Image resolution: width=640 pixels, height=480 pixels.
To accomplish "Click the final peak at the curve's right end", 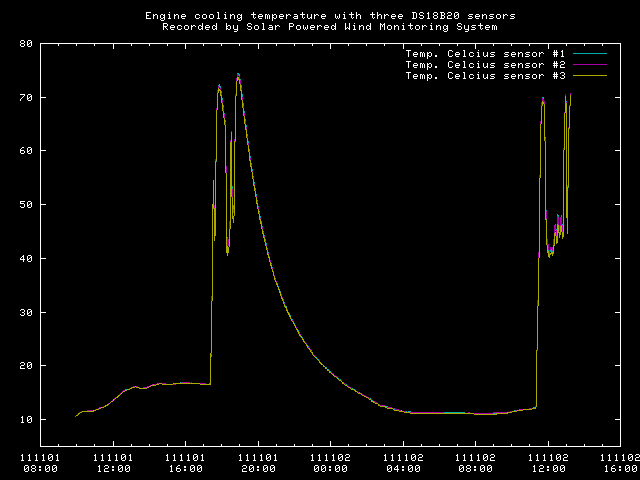I will click(570, 95).
